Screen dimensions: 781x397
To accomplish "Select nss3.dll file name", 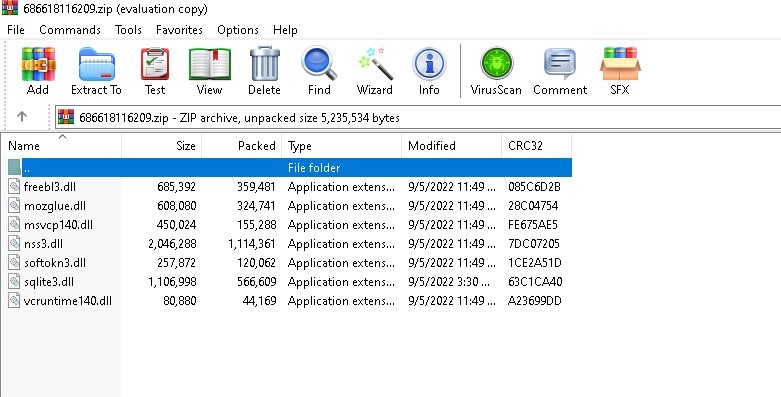I will 43,244.
